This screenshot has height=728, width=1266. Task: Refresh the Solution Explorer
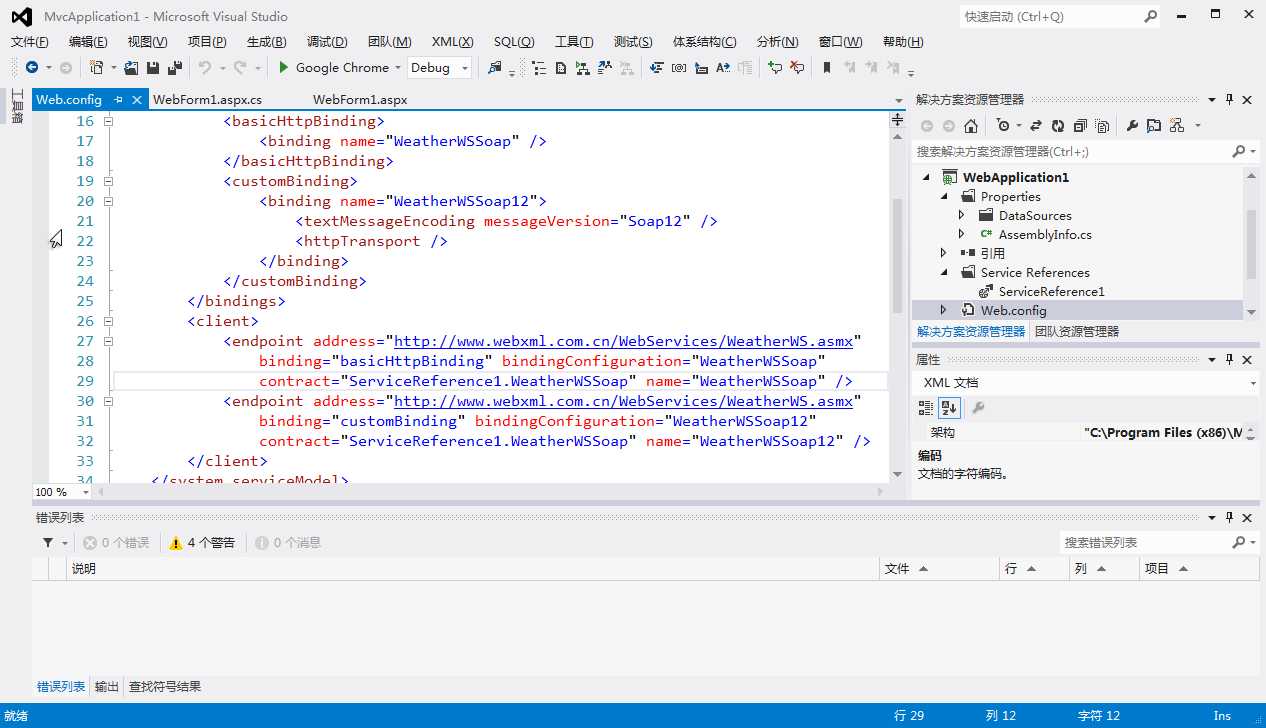coord(1058,126)
